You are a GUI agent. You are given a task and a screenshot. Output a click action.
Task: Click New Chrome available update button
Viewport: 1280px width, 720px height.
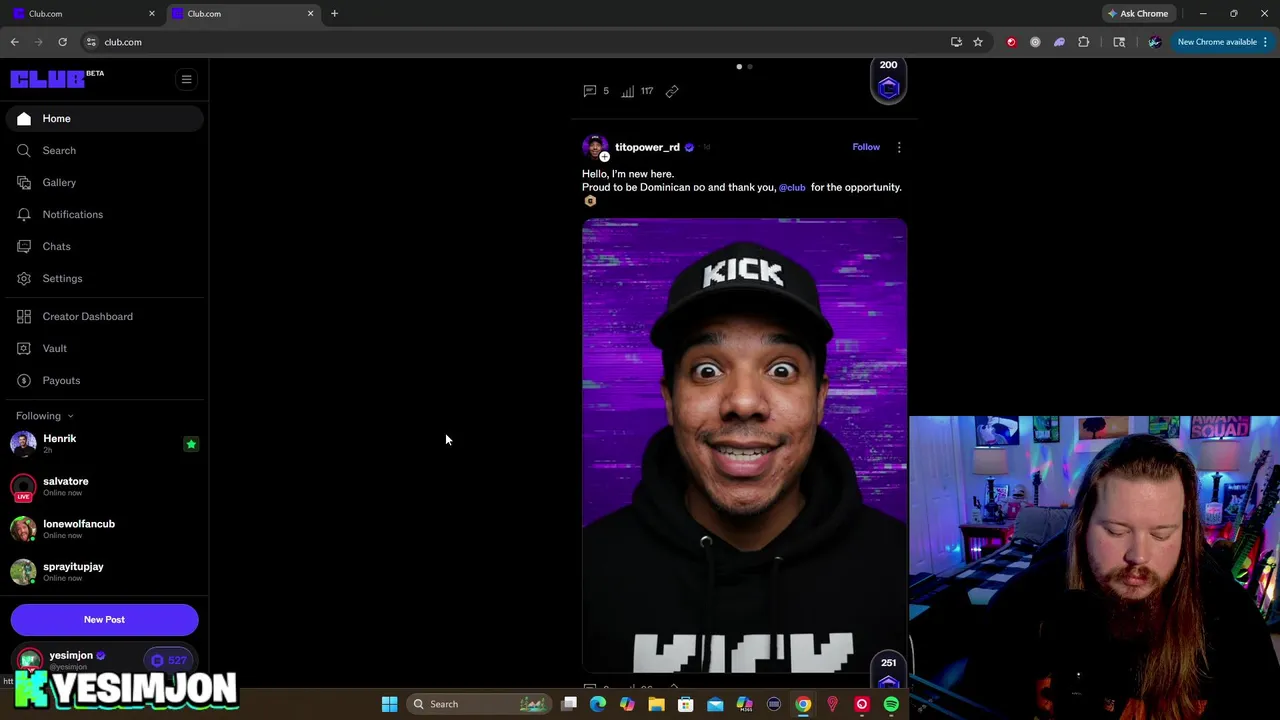(x=1222, y=42)
